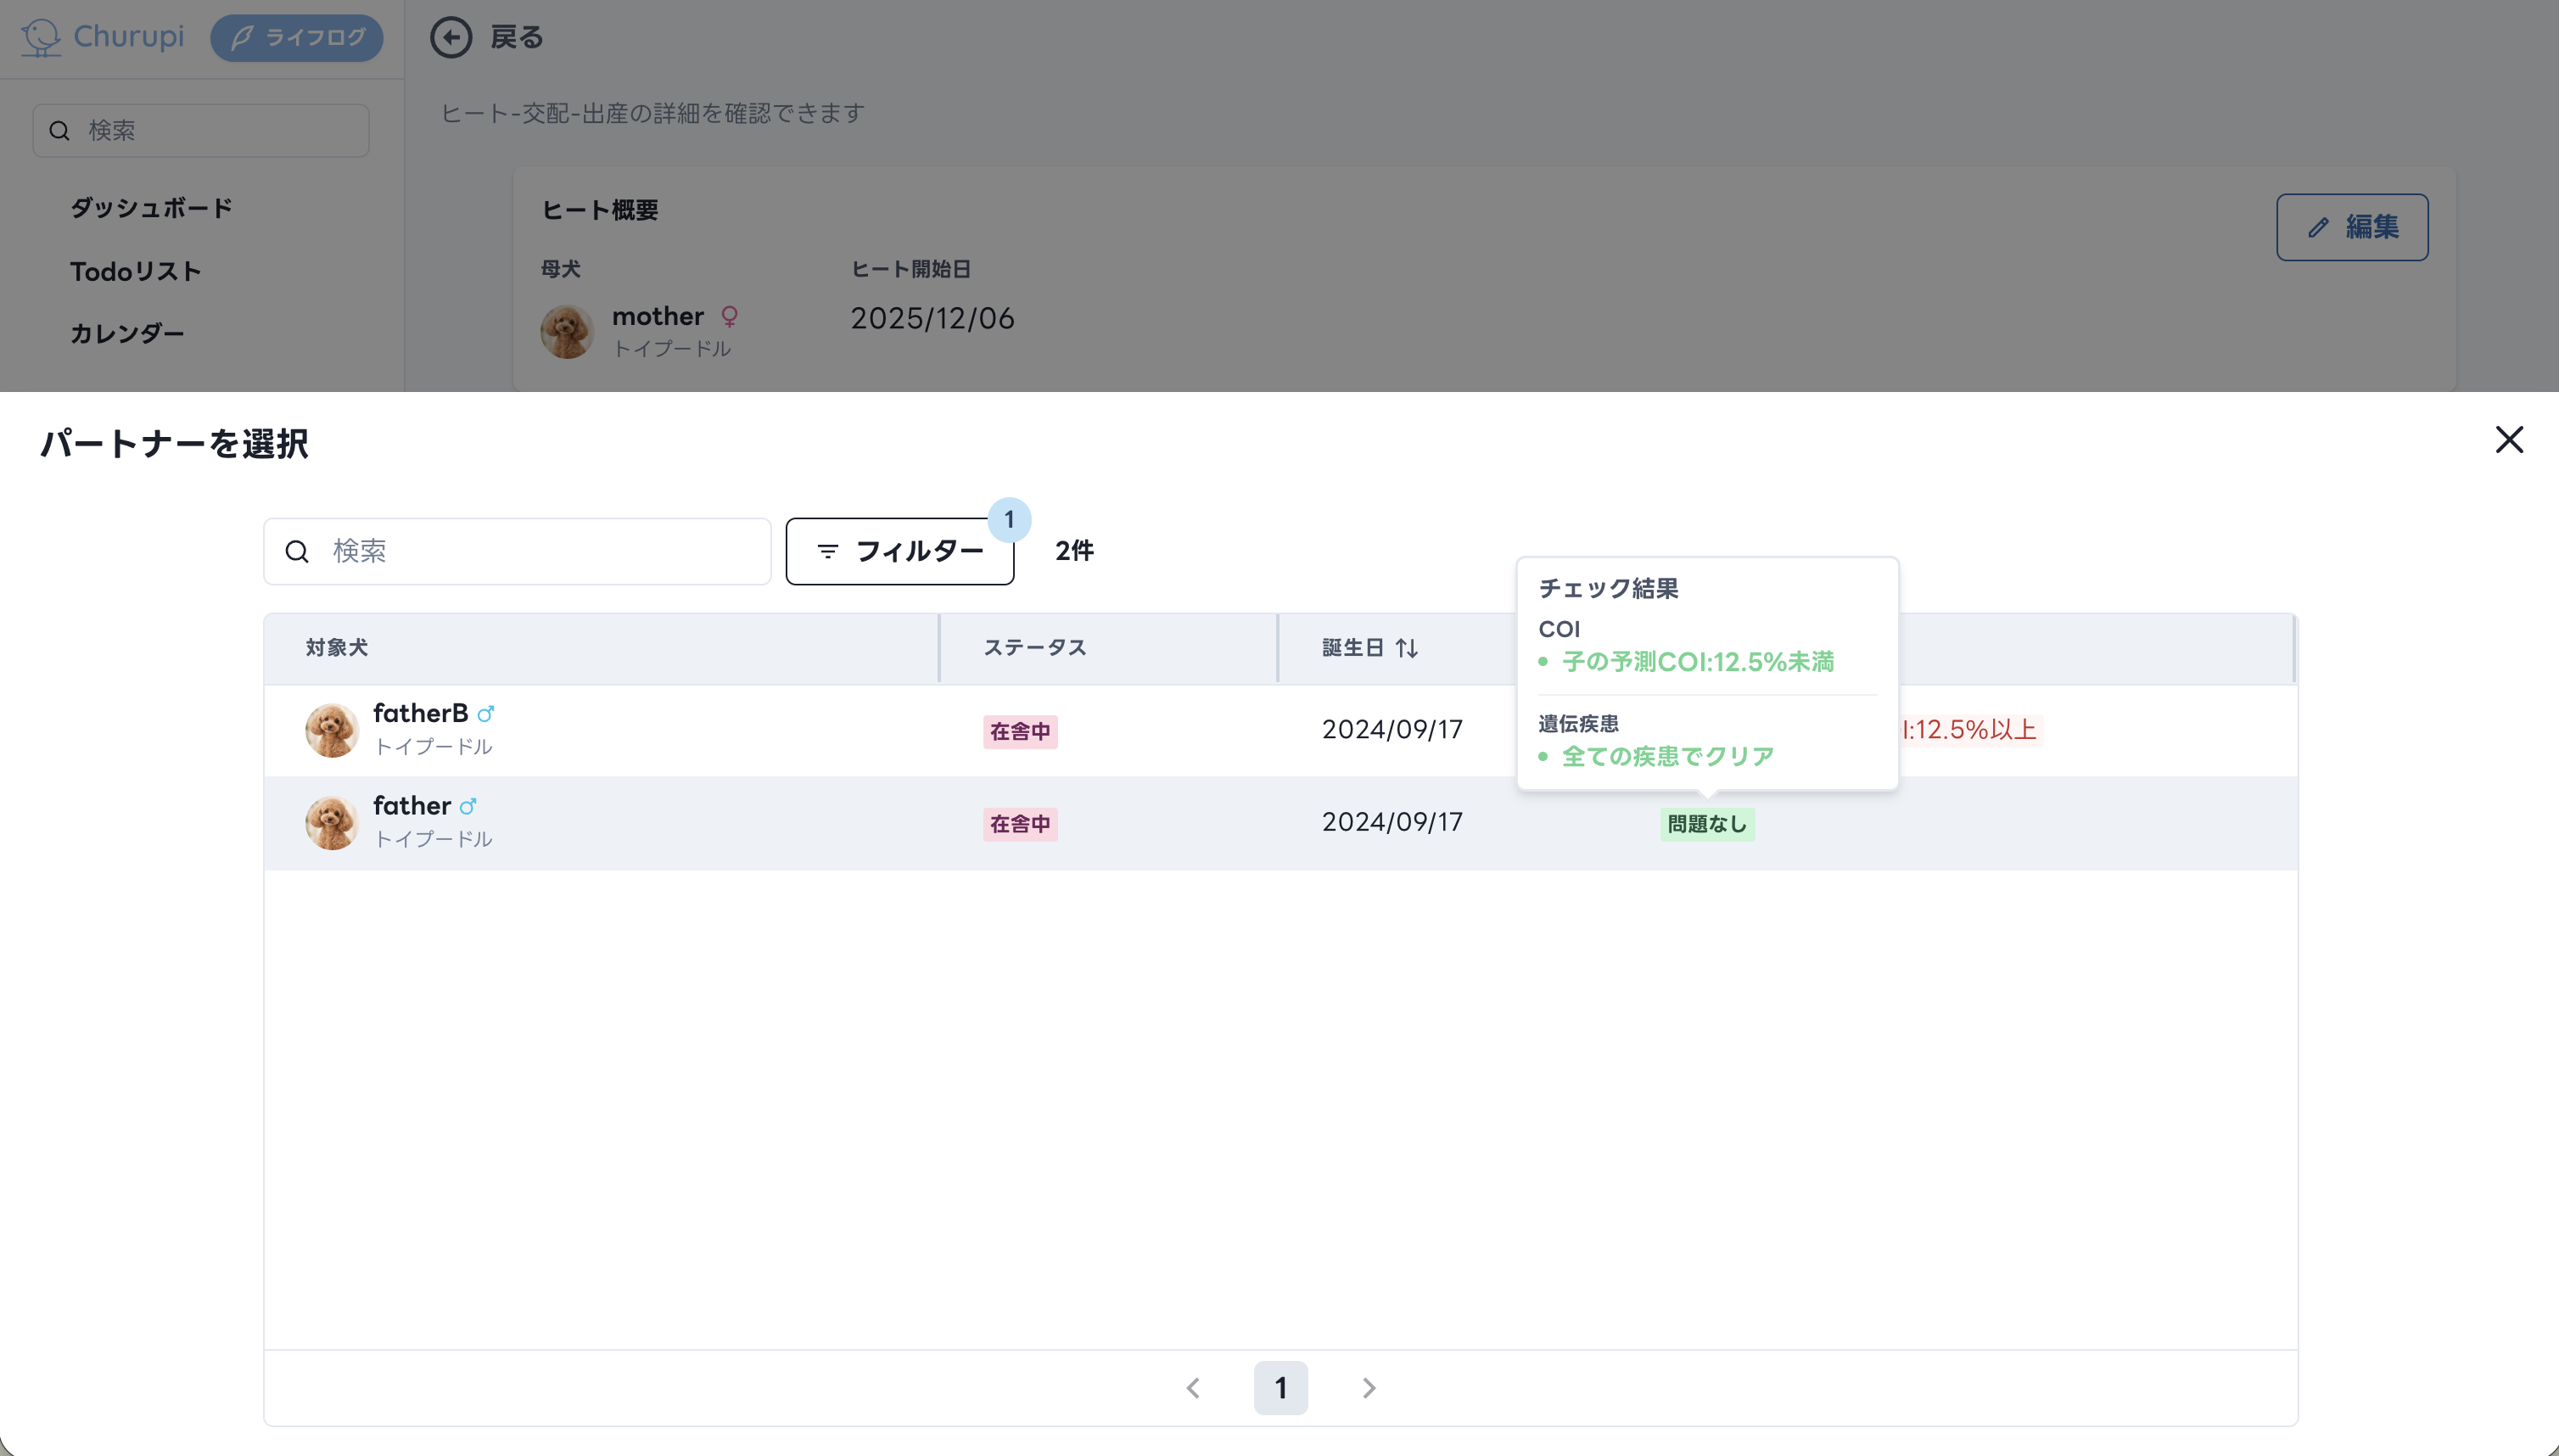This screenshot has width=2559, height=1456.
Task: Click fatherB dog avatar
Action: pos(332,730)
